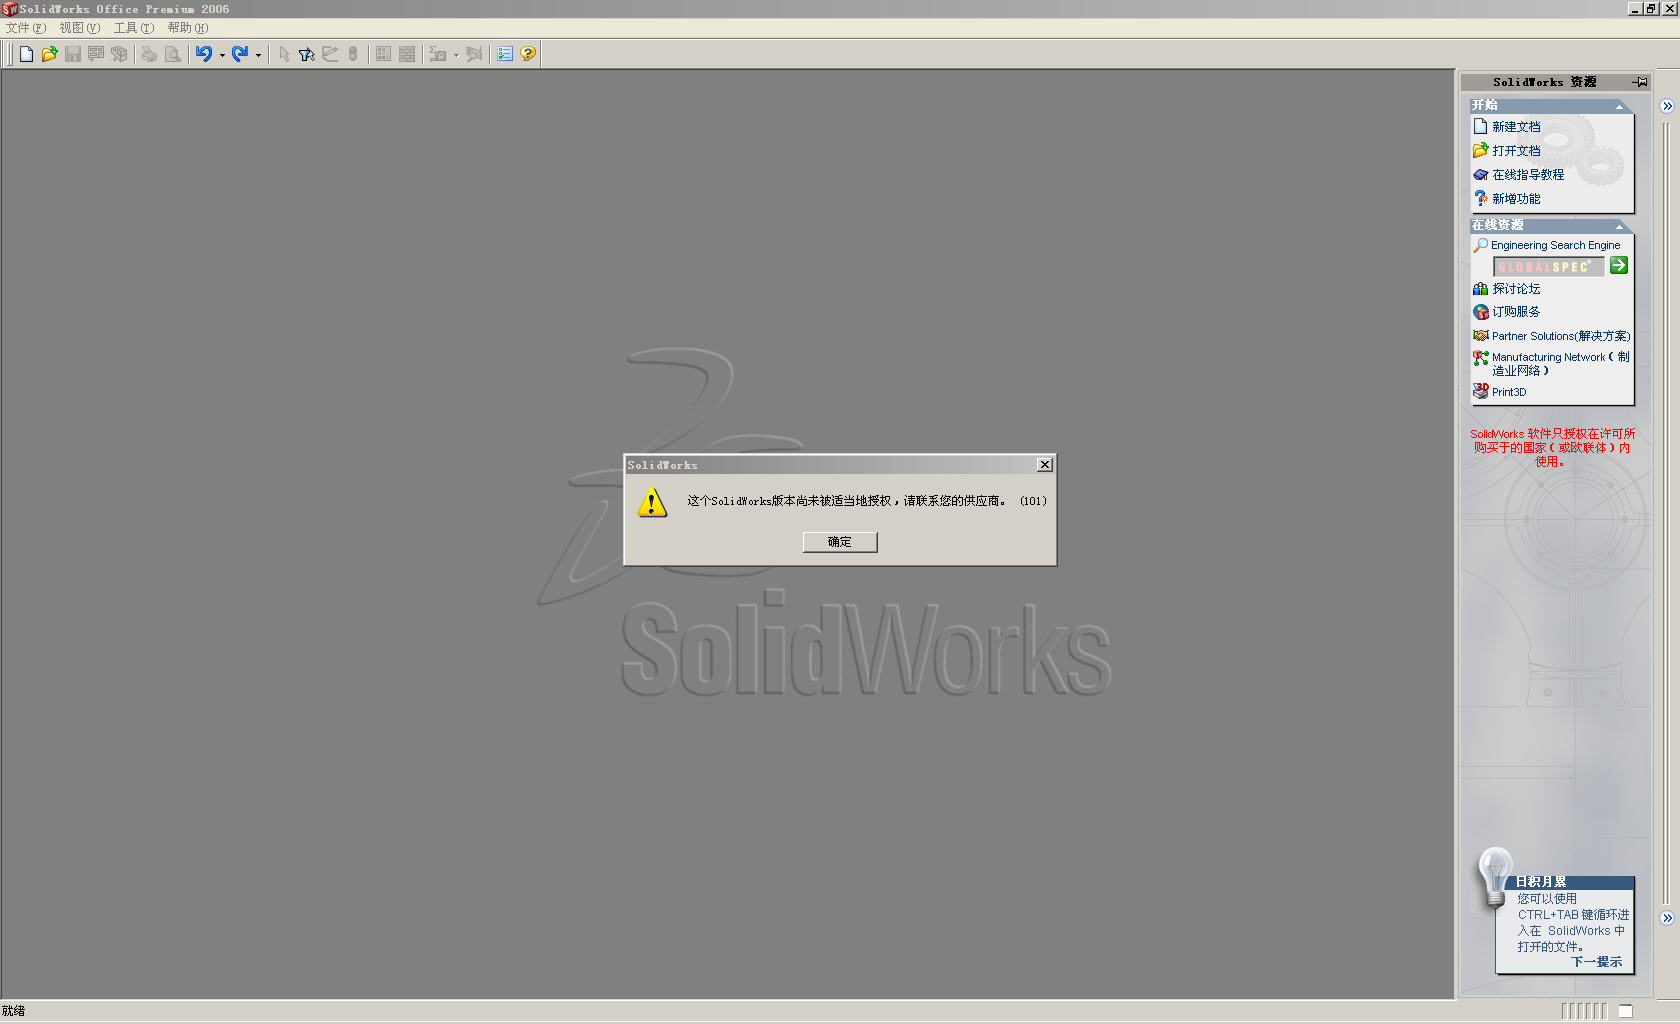
Task: Click the SolidWorks 资源 pane title
Action: (x=1544, y=82)
